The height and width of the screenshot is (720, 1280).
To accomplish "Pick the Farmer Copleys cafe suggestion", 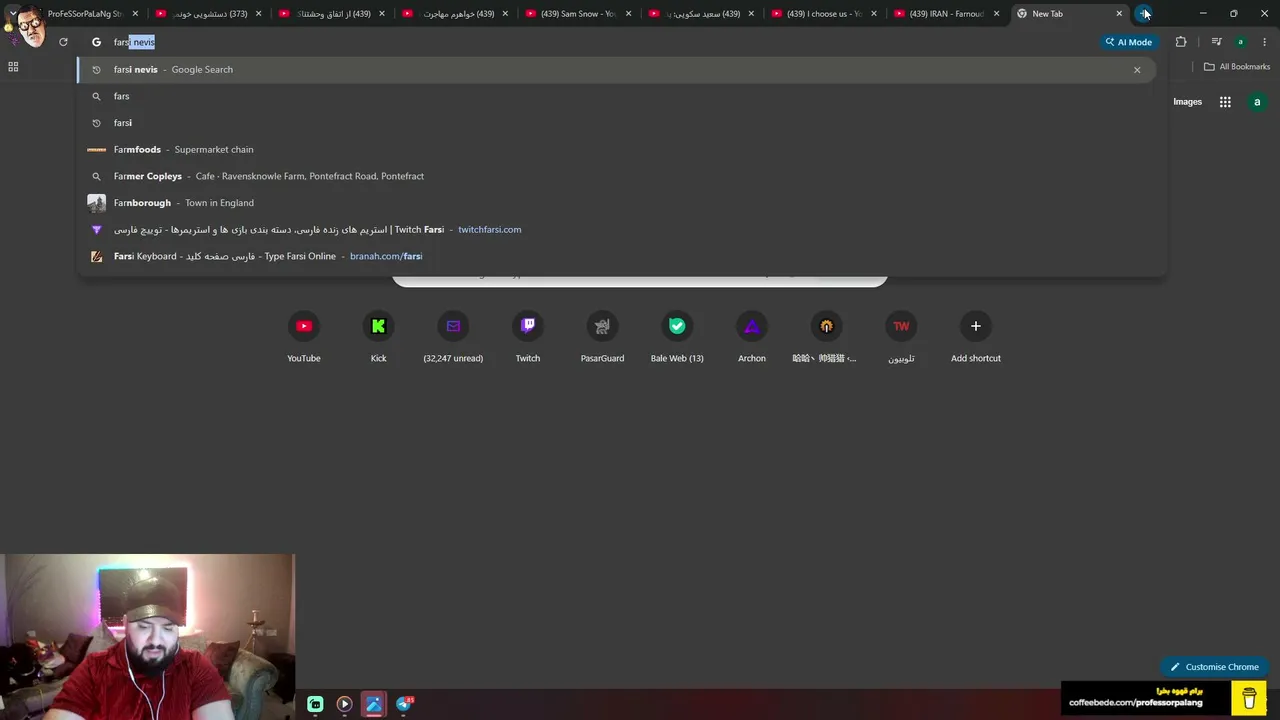I will tap(616, 176).
